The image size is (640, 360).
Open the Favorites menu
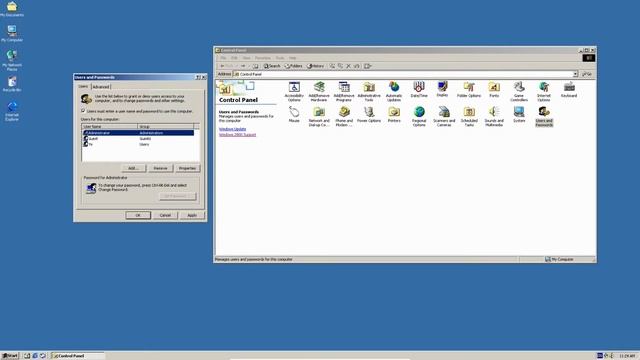pyautogui.click(x=263, y=58)
